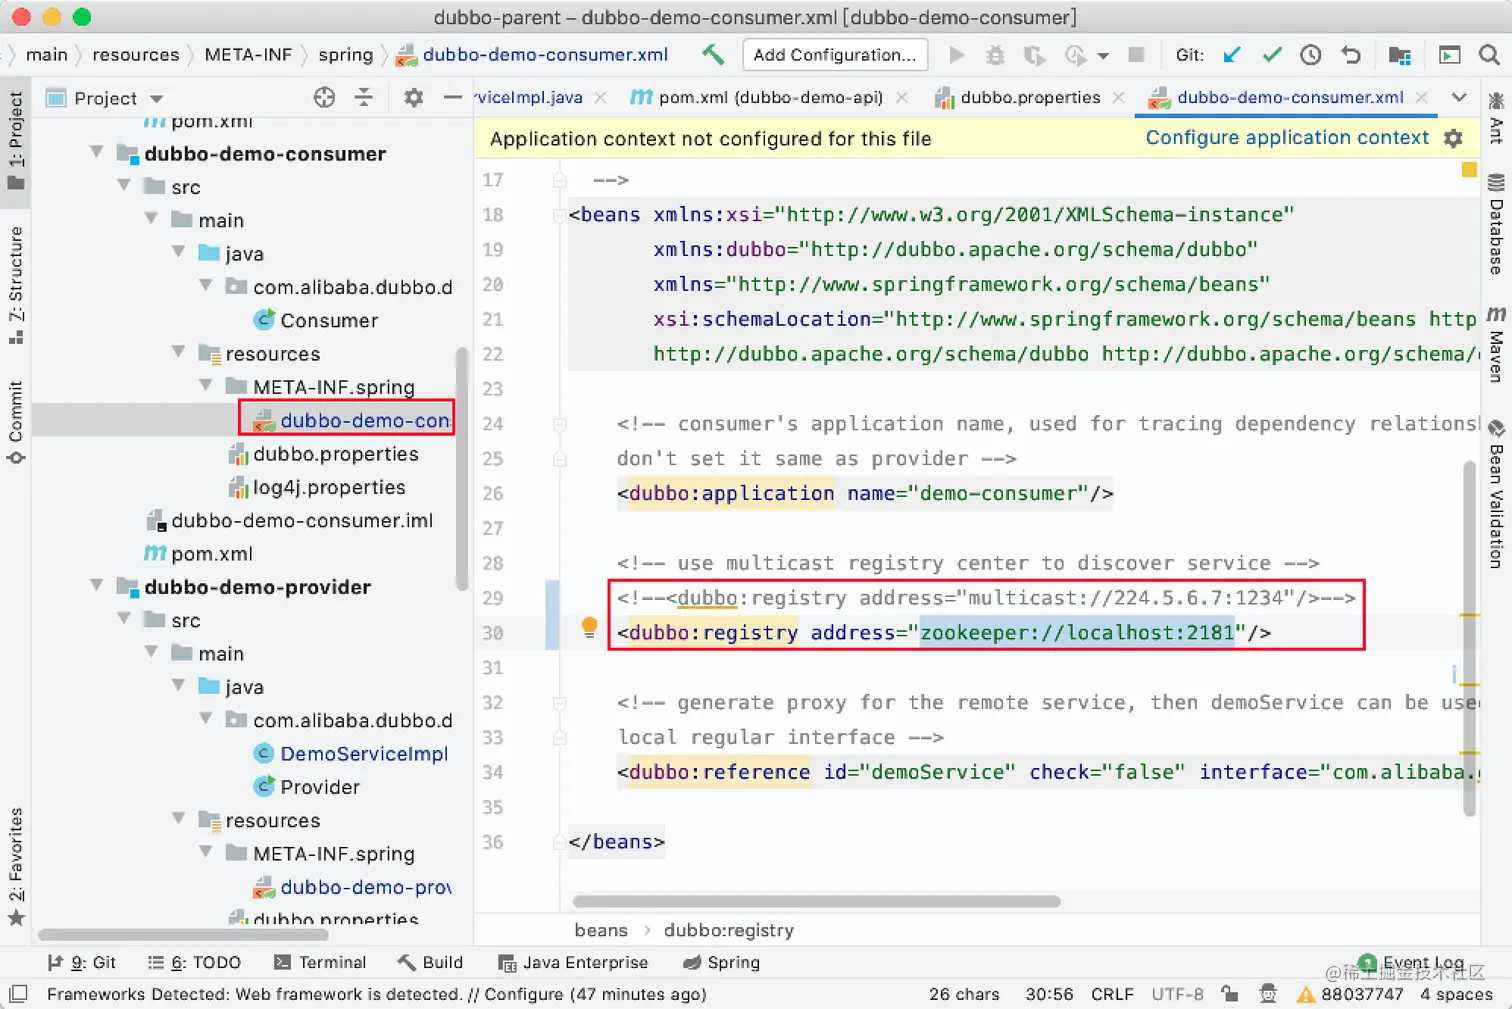Click the UTF-8 encoding selector
This screenshot has height=1009, width=1512.
(x=1177, y=994)
